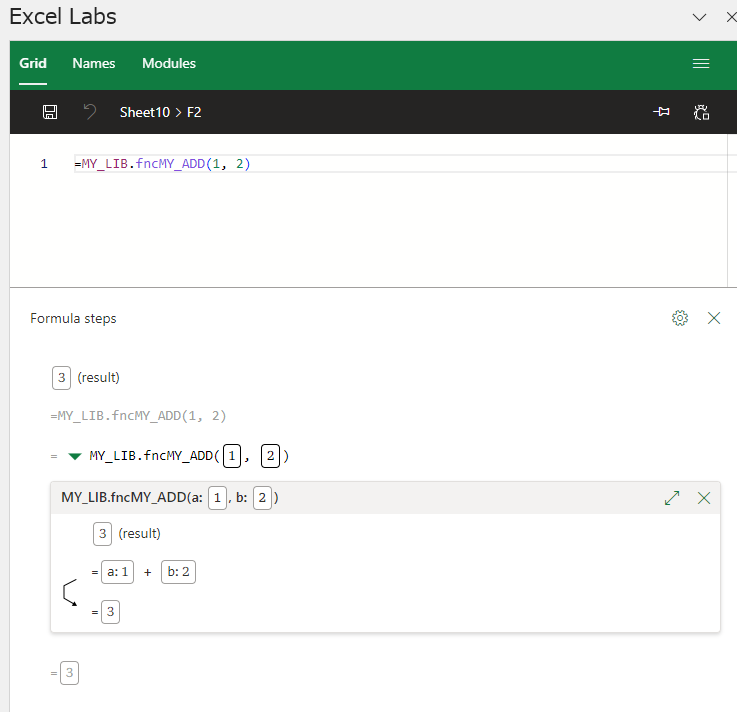The image size is (737, 712).
Task: Click argument 1 box in function step
Action: pos(232,456)
